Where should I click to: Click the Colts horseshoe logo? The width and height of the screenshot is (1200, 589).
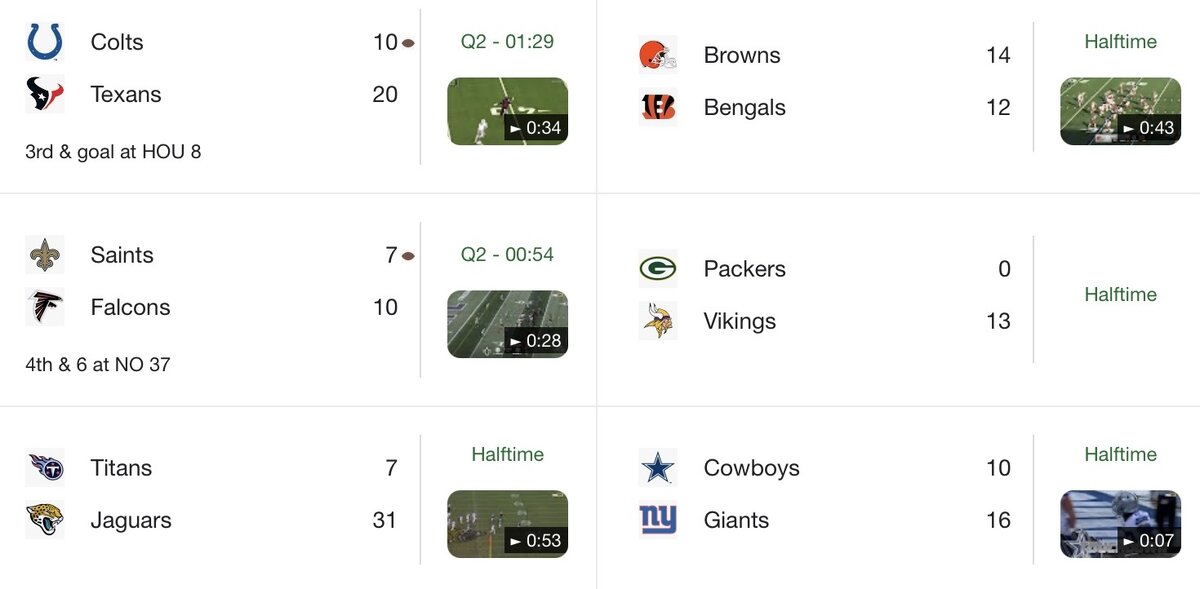45,42
